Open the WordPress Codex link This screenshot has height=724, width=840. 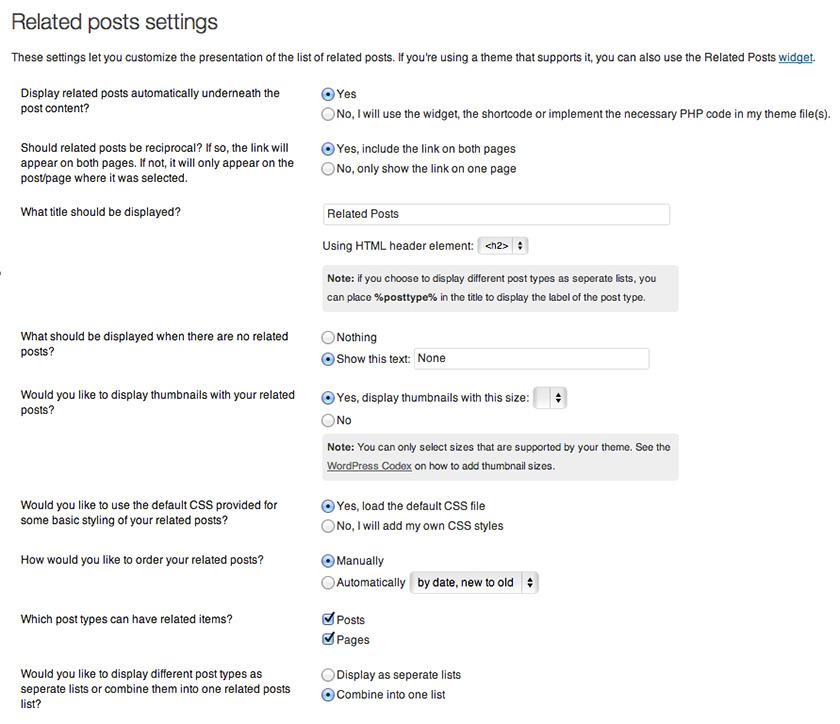(x=369, y=466)
